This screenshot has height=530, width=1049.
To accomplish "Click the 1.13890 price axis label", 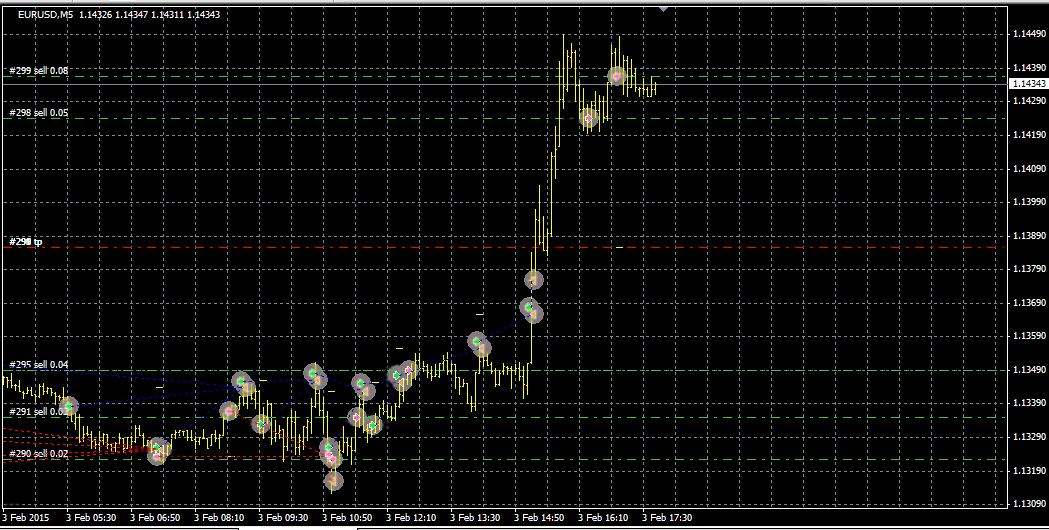I will (x=1029, y=236).
